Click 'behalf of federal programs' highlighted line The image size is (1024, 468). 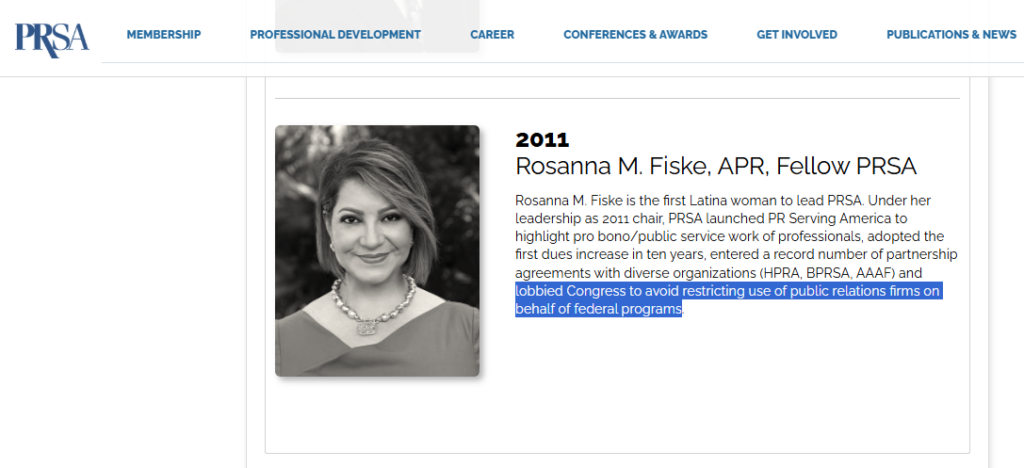598,309
